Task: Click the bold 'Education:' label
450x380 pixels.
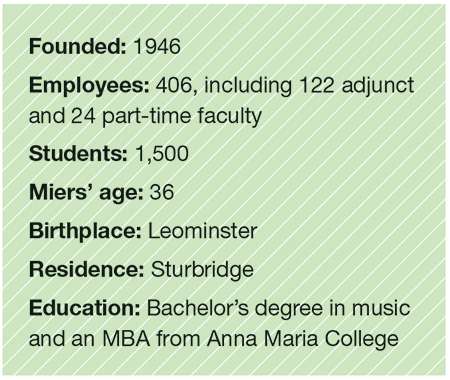Action: coord(85,308)
